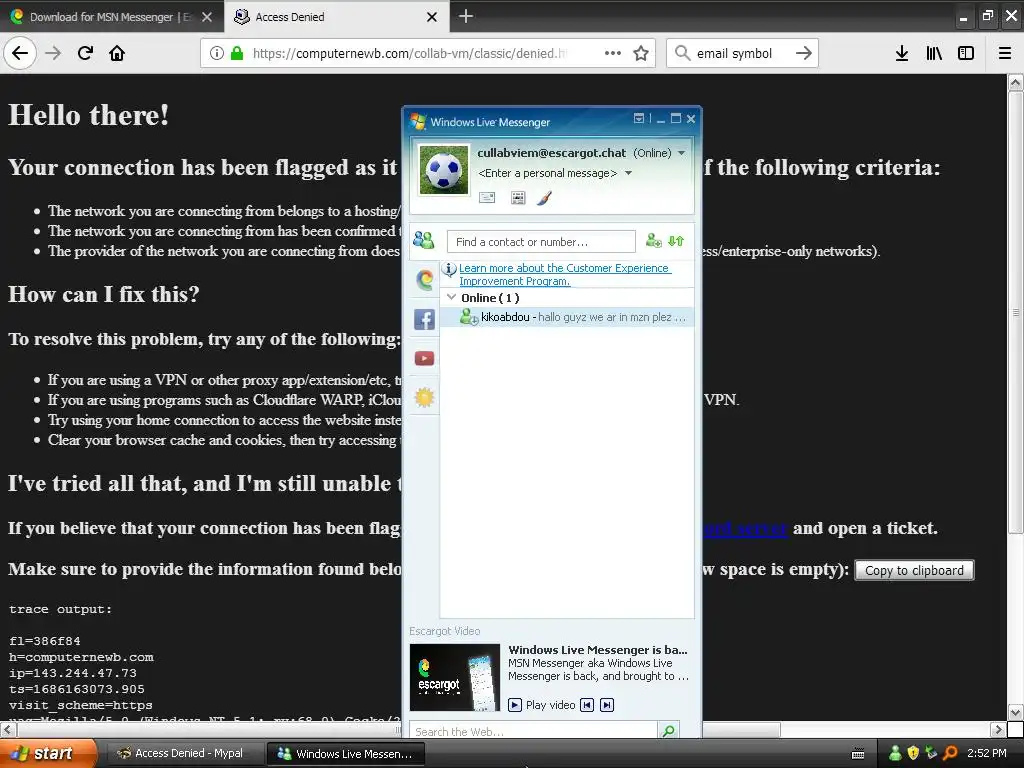The height and width of the screenshot is (768, 1024).
Task: Click the cullabviem@escargot.chat account name
Action: (551, 153)
